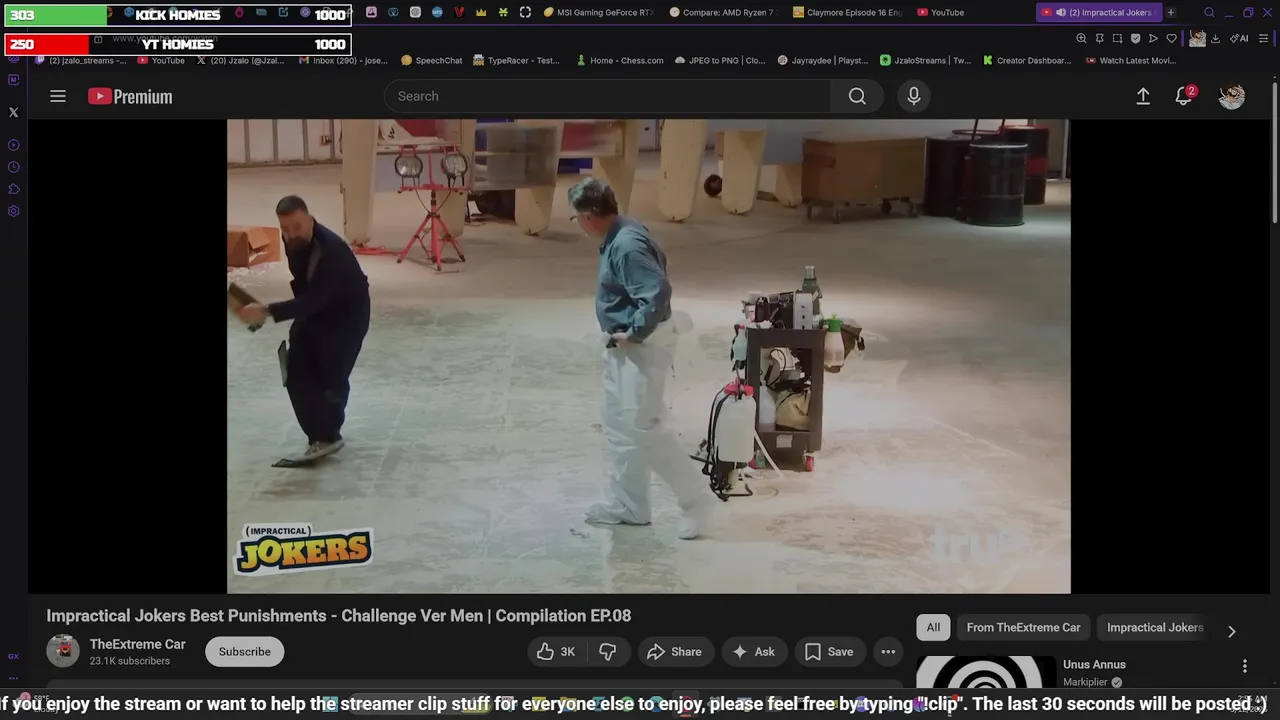
Task: Open the send/flow arrow icon in the address bar
Action: [1153, 38]
